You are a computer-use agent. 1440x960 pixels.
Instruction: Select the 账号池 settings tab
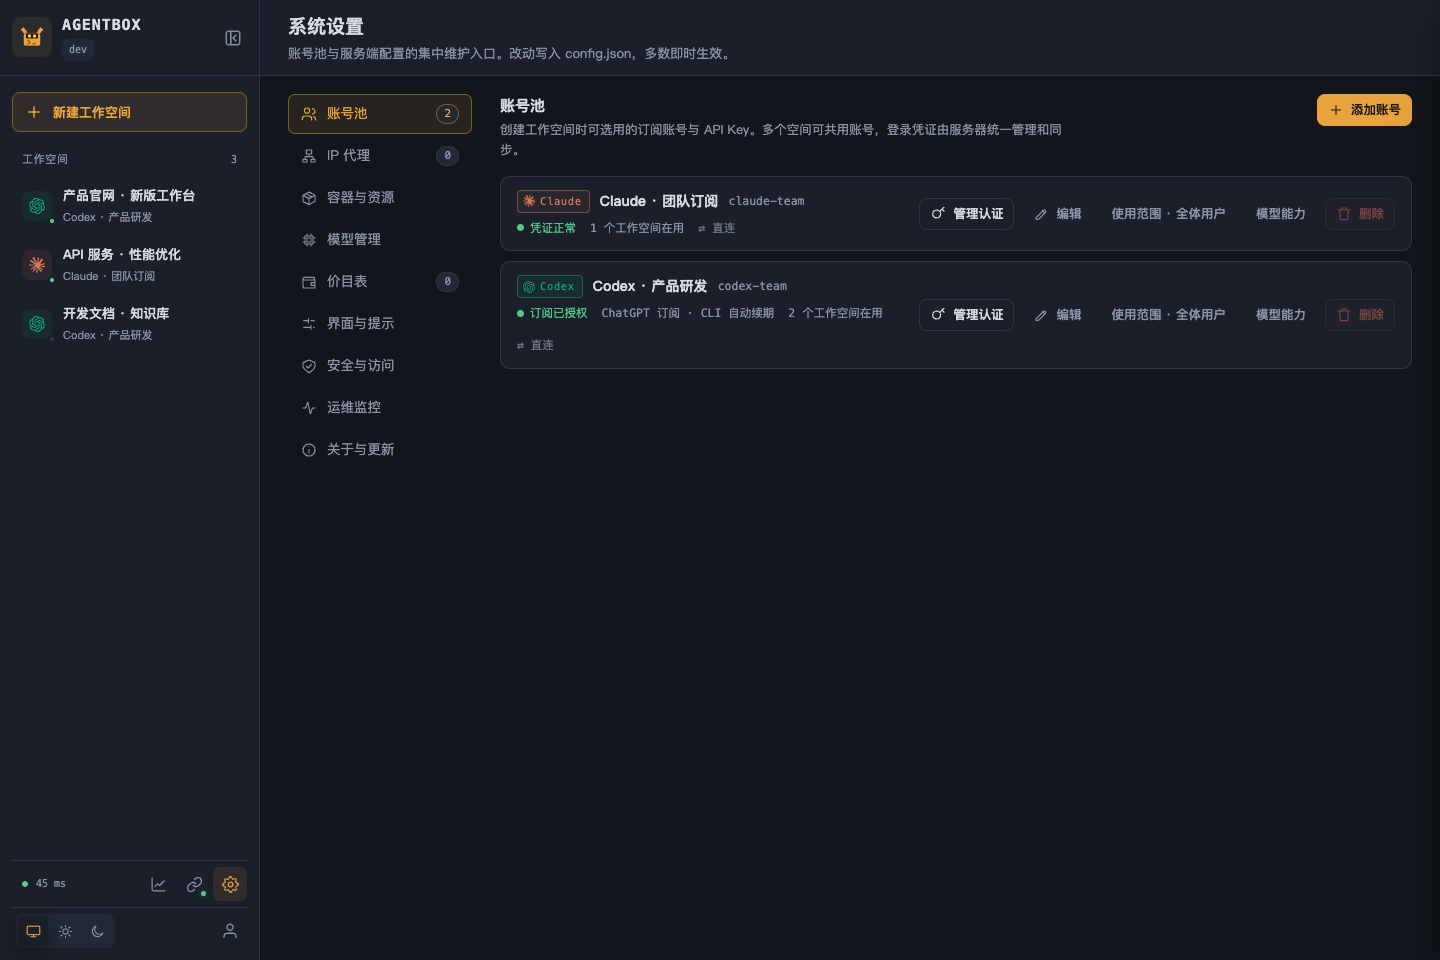click(380, 114)
